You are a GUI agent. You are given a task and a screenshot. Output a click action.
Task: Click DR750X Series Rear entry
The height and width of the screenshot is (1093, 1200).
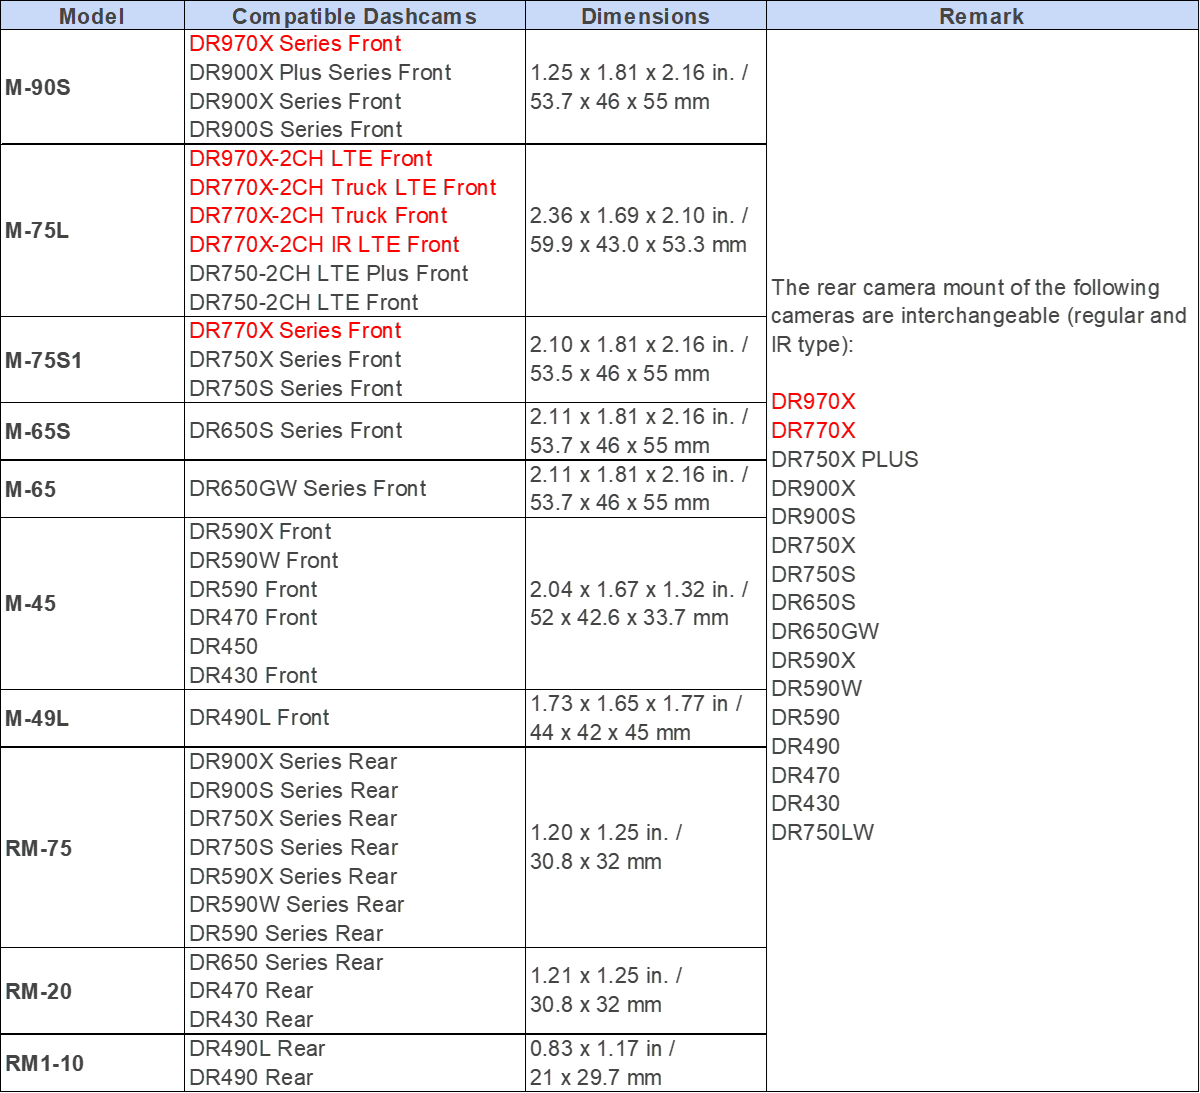coord(293,819)
